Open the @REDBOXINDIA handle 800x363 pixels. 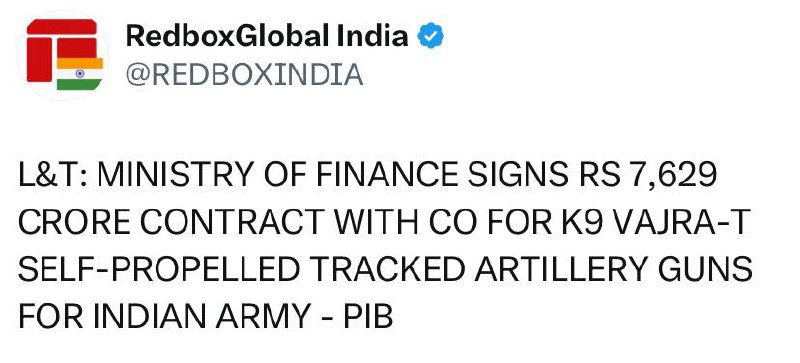pyautogui.click(x=244, y=75)
